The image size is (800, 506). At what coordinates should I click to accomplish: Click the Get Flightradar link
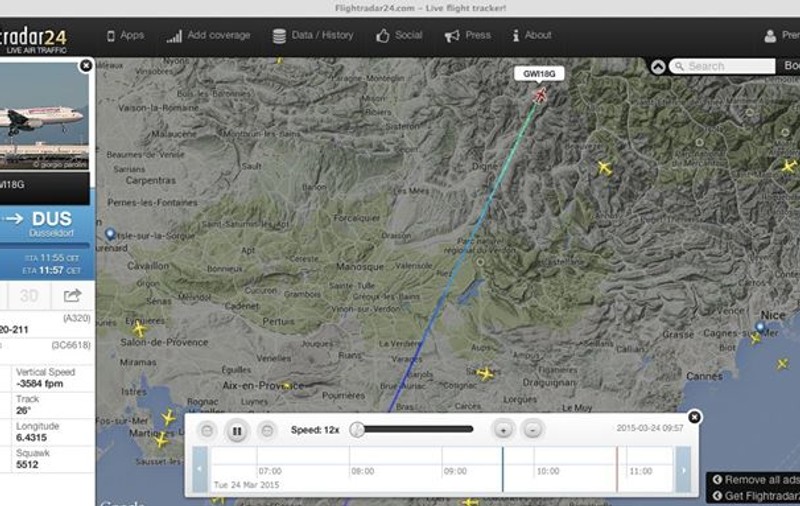(756, 496)
